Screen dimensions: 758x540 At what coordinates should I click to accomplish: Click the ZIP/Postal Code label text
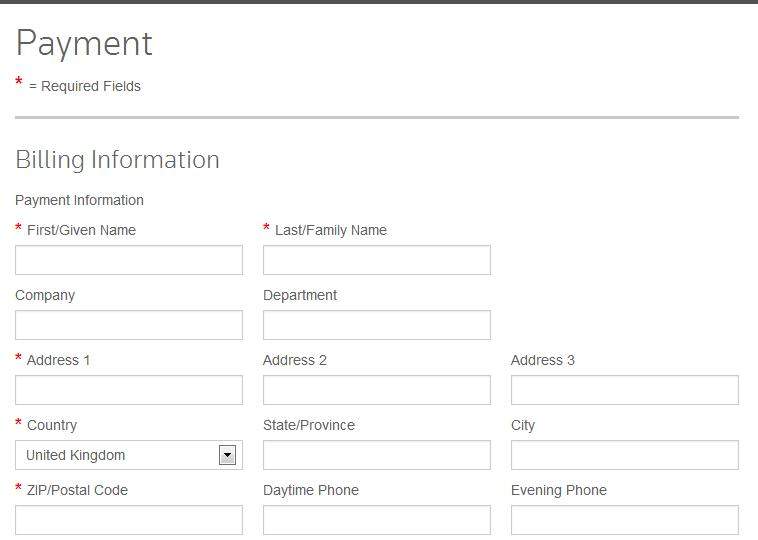pos(77,490)
